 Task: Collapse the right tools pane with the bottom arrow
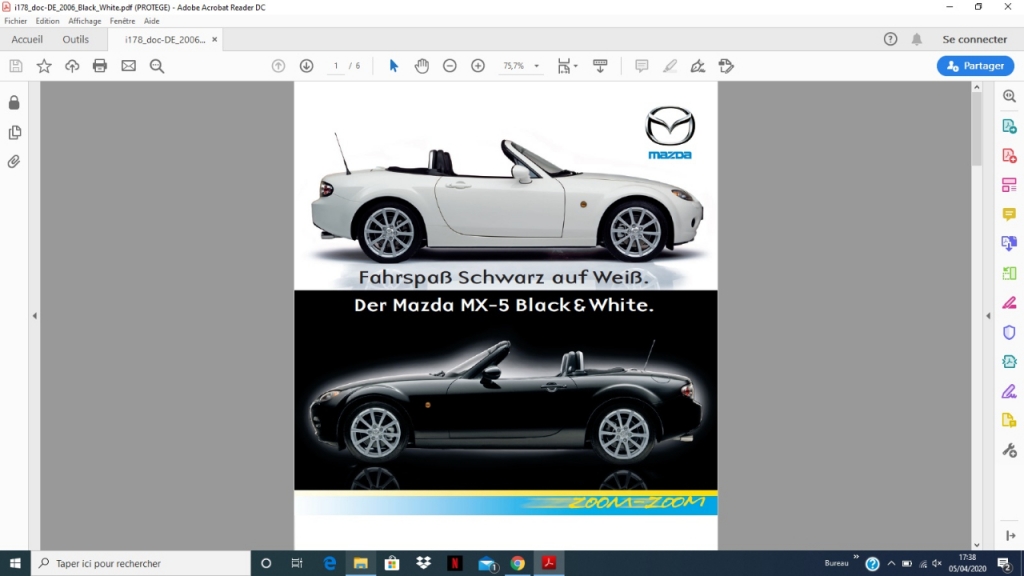(1010, 536)
